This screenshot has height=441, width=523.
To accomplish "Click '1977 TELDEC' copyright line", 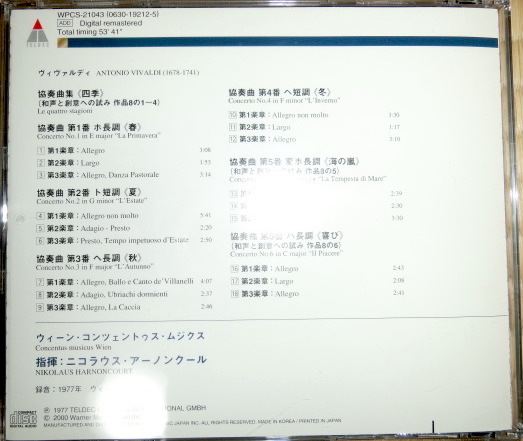I will click(x=125, y=409).
